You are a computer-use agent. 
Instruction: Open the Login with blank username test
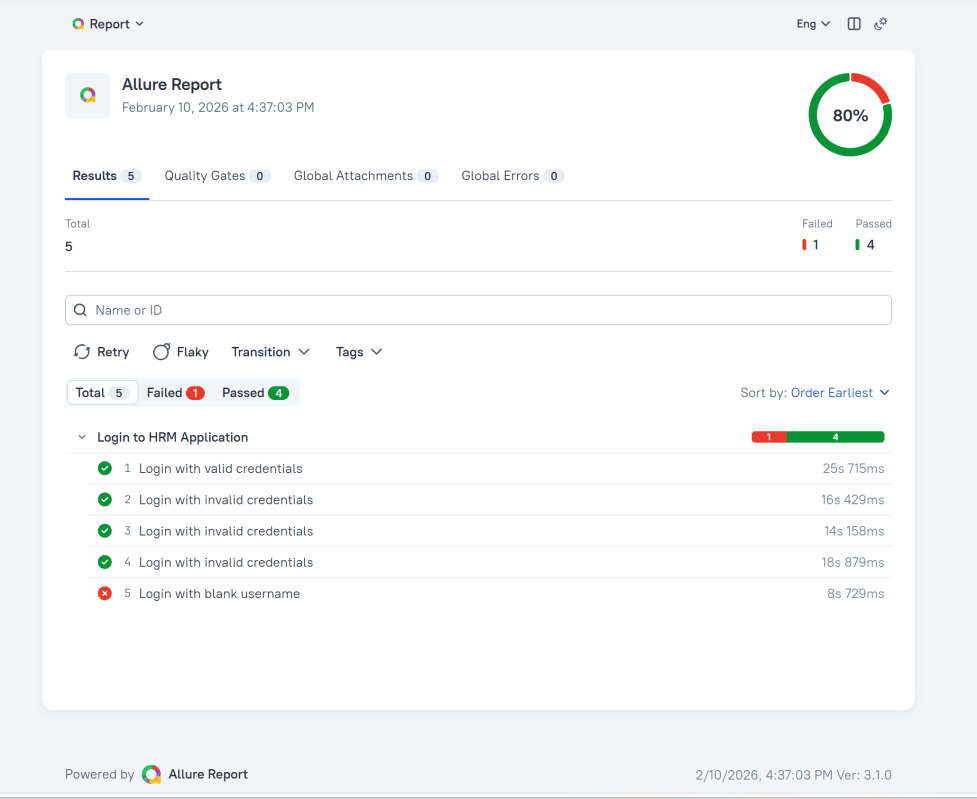click(x=219, y=594)
